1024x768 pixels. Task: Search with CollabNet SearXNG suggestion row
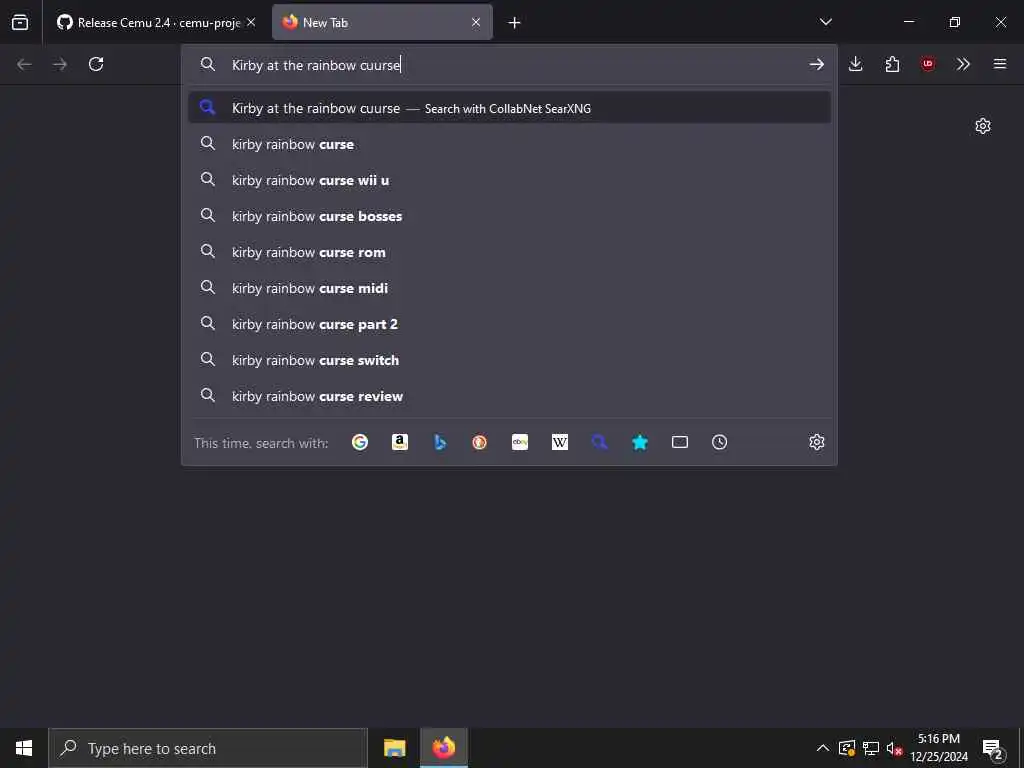click(x=509, y=108)
